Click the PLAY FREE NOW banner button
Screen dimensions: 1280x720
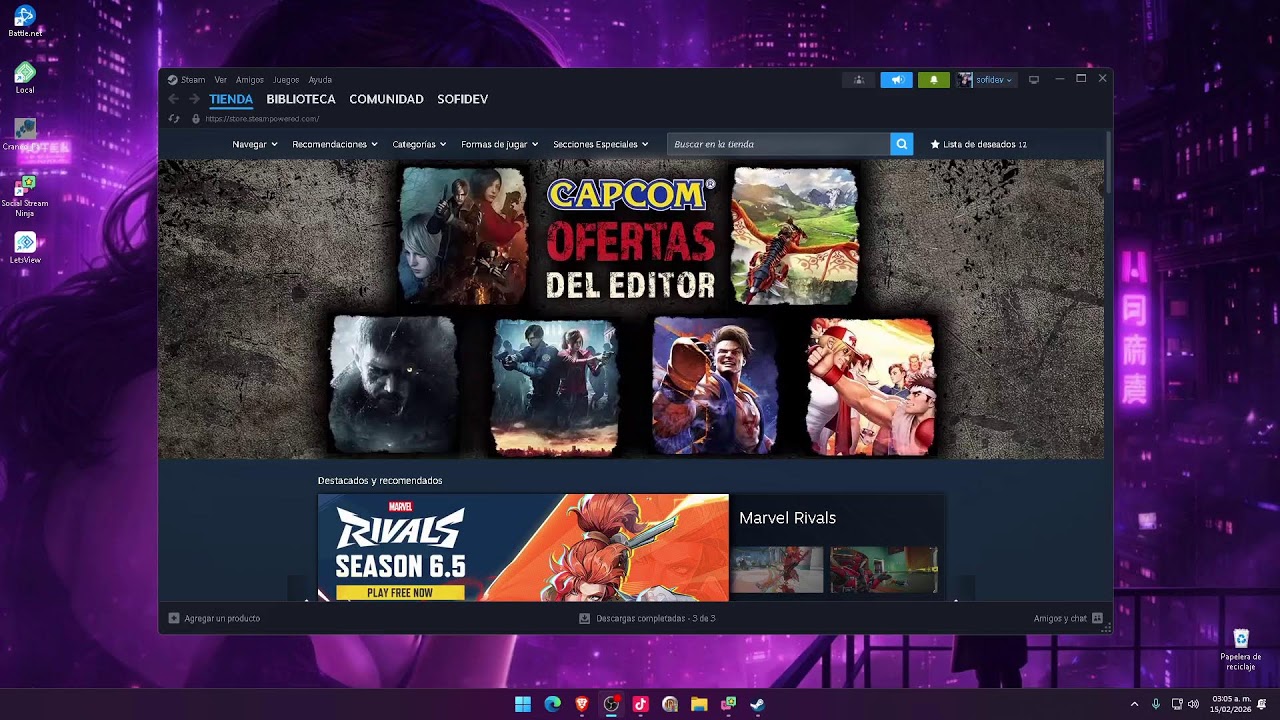coord(400,593)
